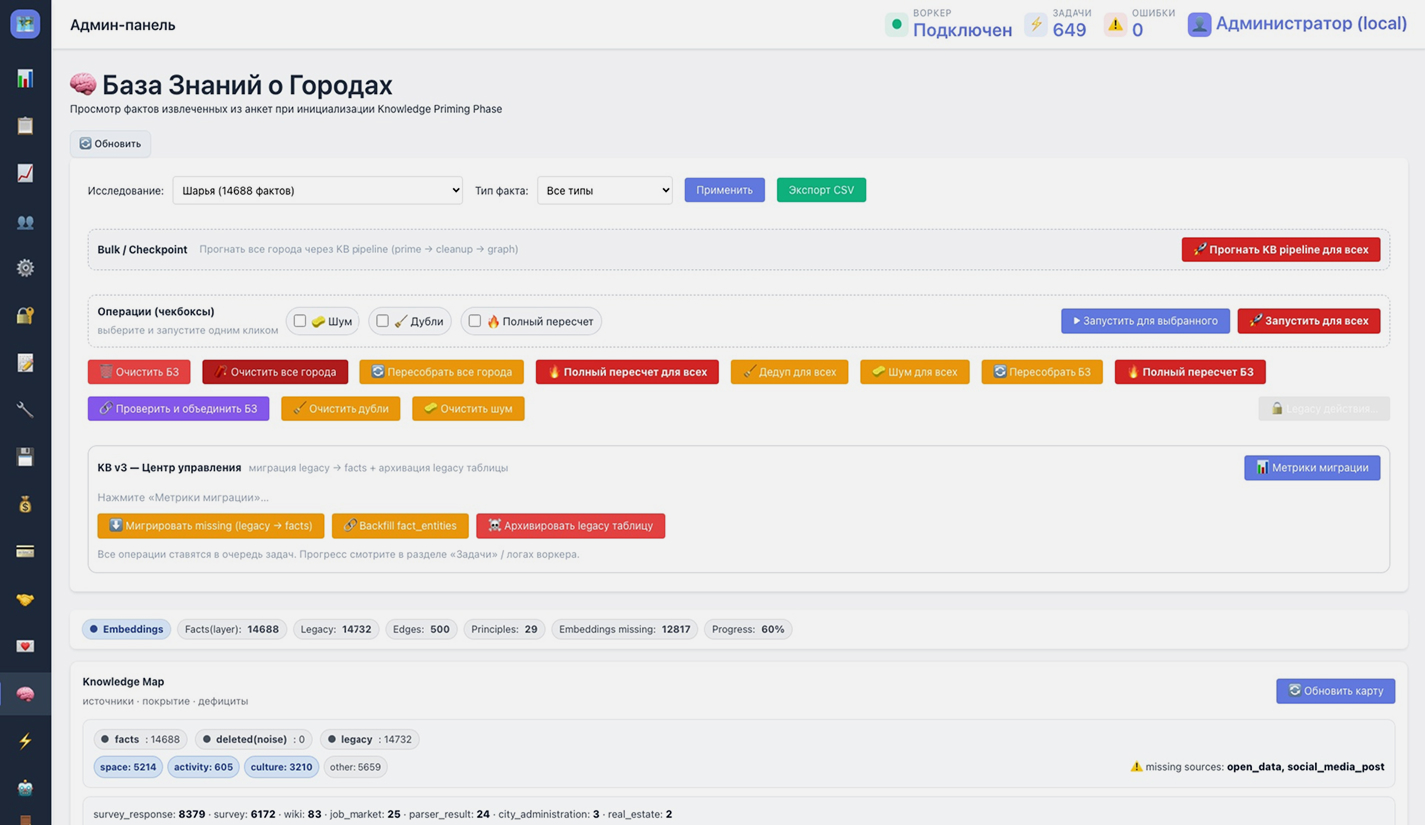1425x825 pixels.
Task: Open the users icon in sidebar
Action: pyautogui.click(x=25, y=221)
